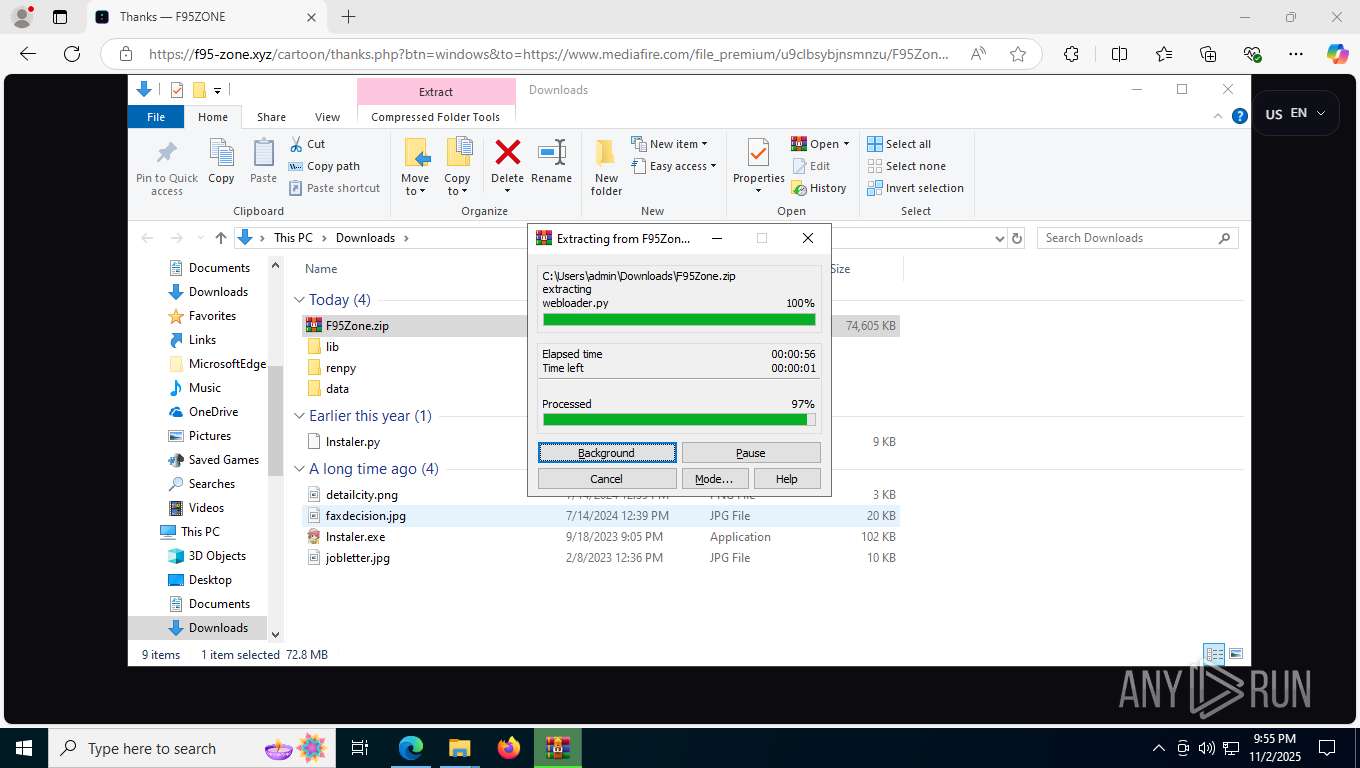The image size is (1360, 768).
Task: Switch to details view button
Action: pyautogui.click(x=1214, y=654)
